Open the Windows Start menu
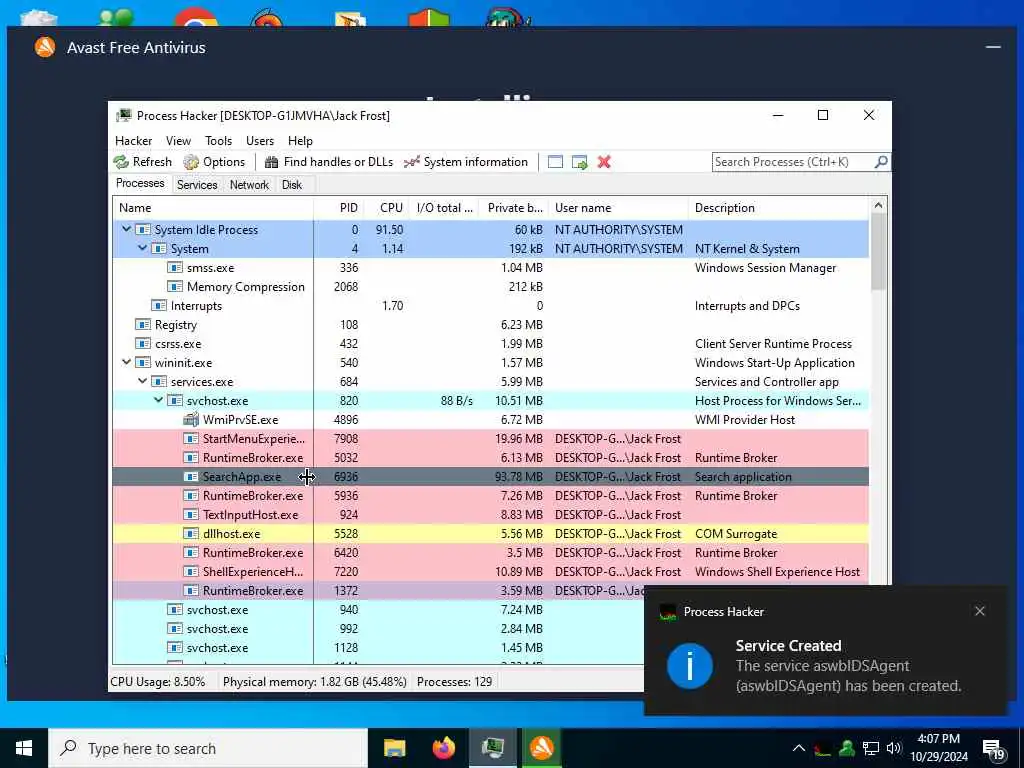 (24, 748)
